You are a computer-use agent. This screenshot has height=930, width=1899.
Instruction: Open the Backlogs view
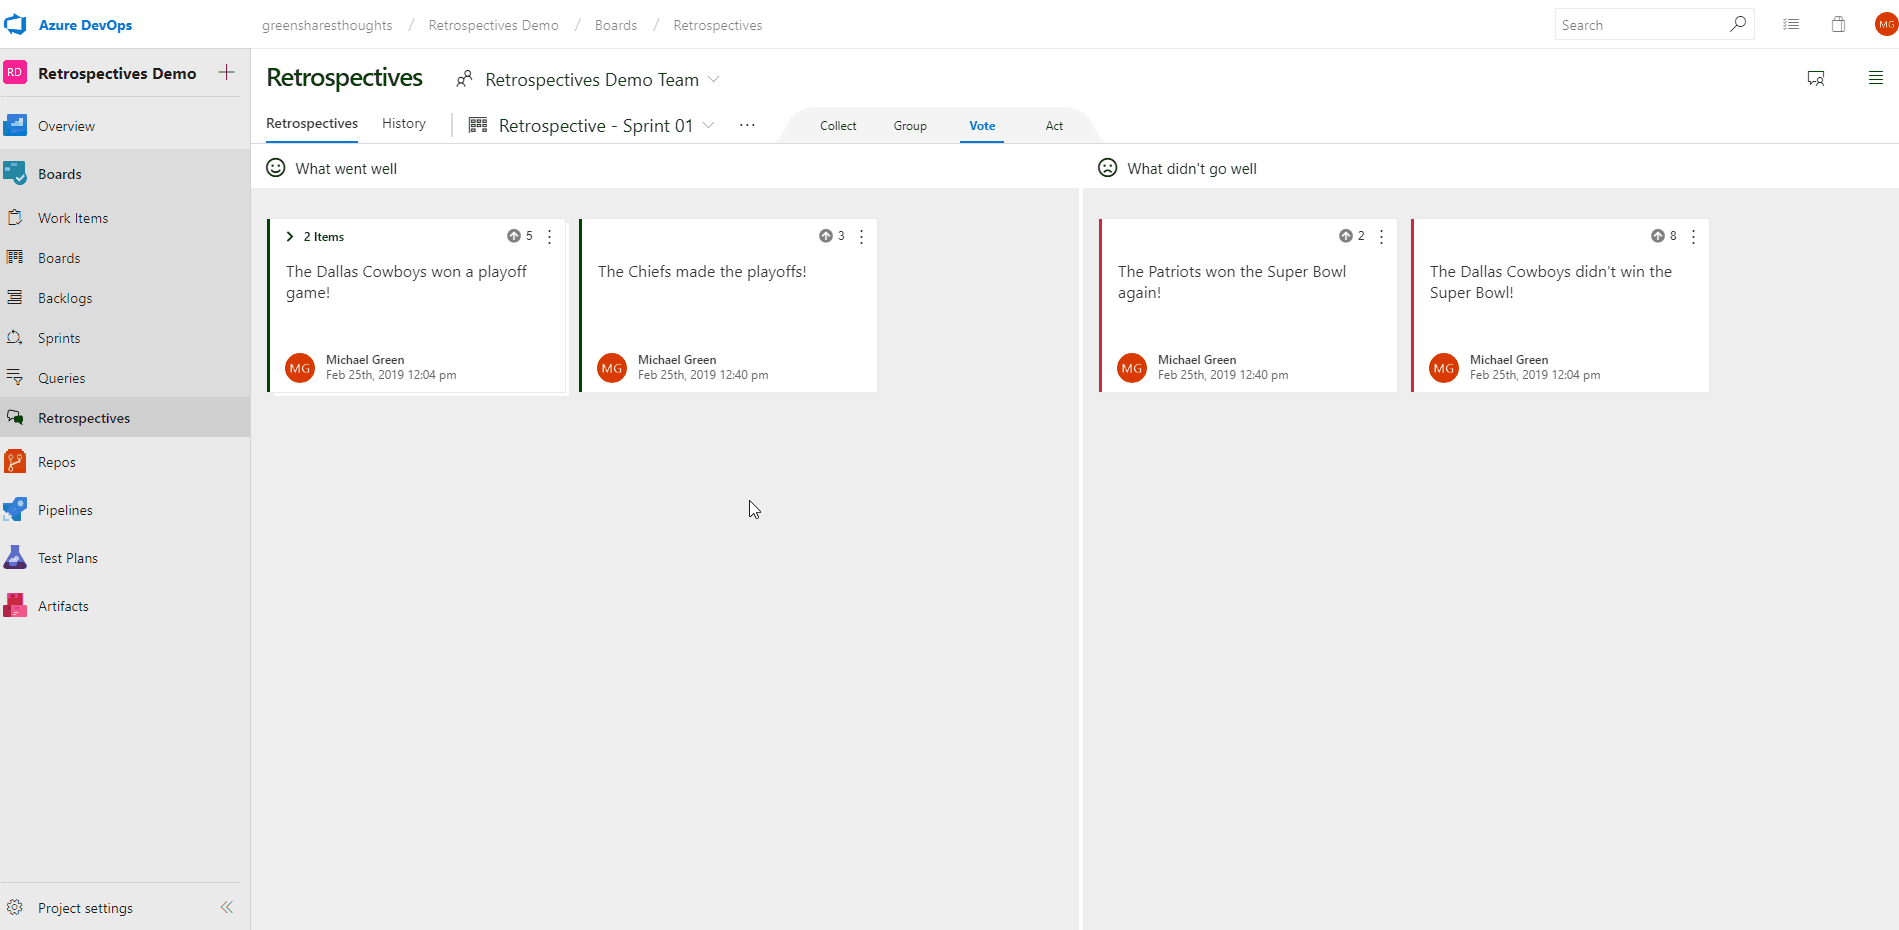click(64, 297)
